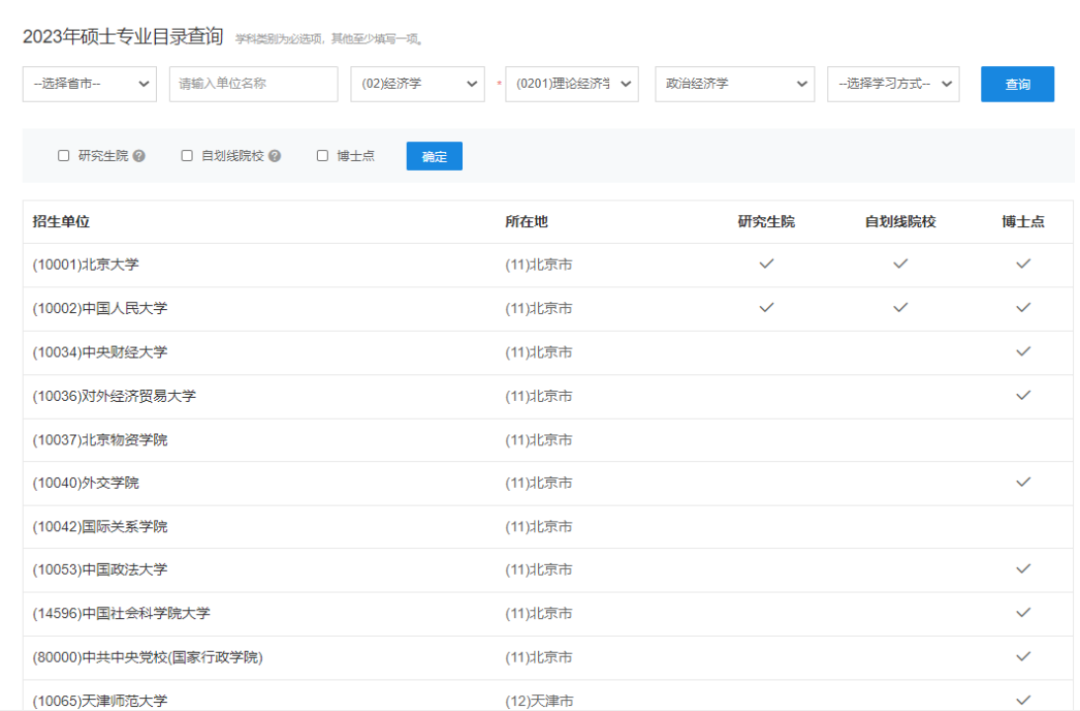The height and width of the screenshot is (711, 1080).
Task: Click 中国人民大学 博士点 checkmark
Action: coord(1024,307)
